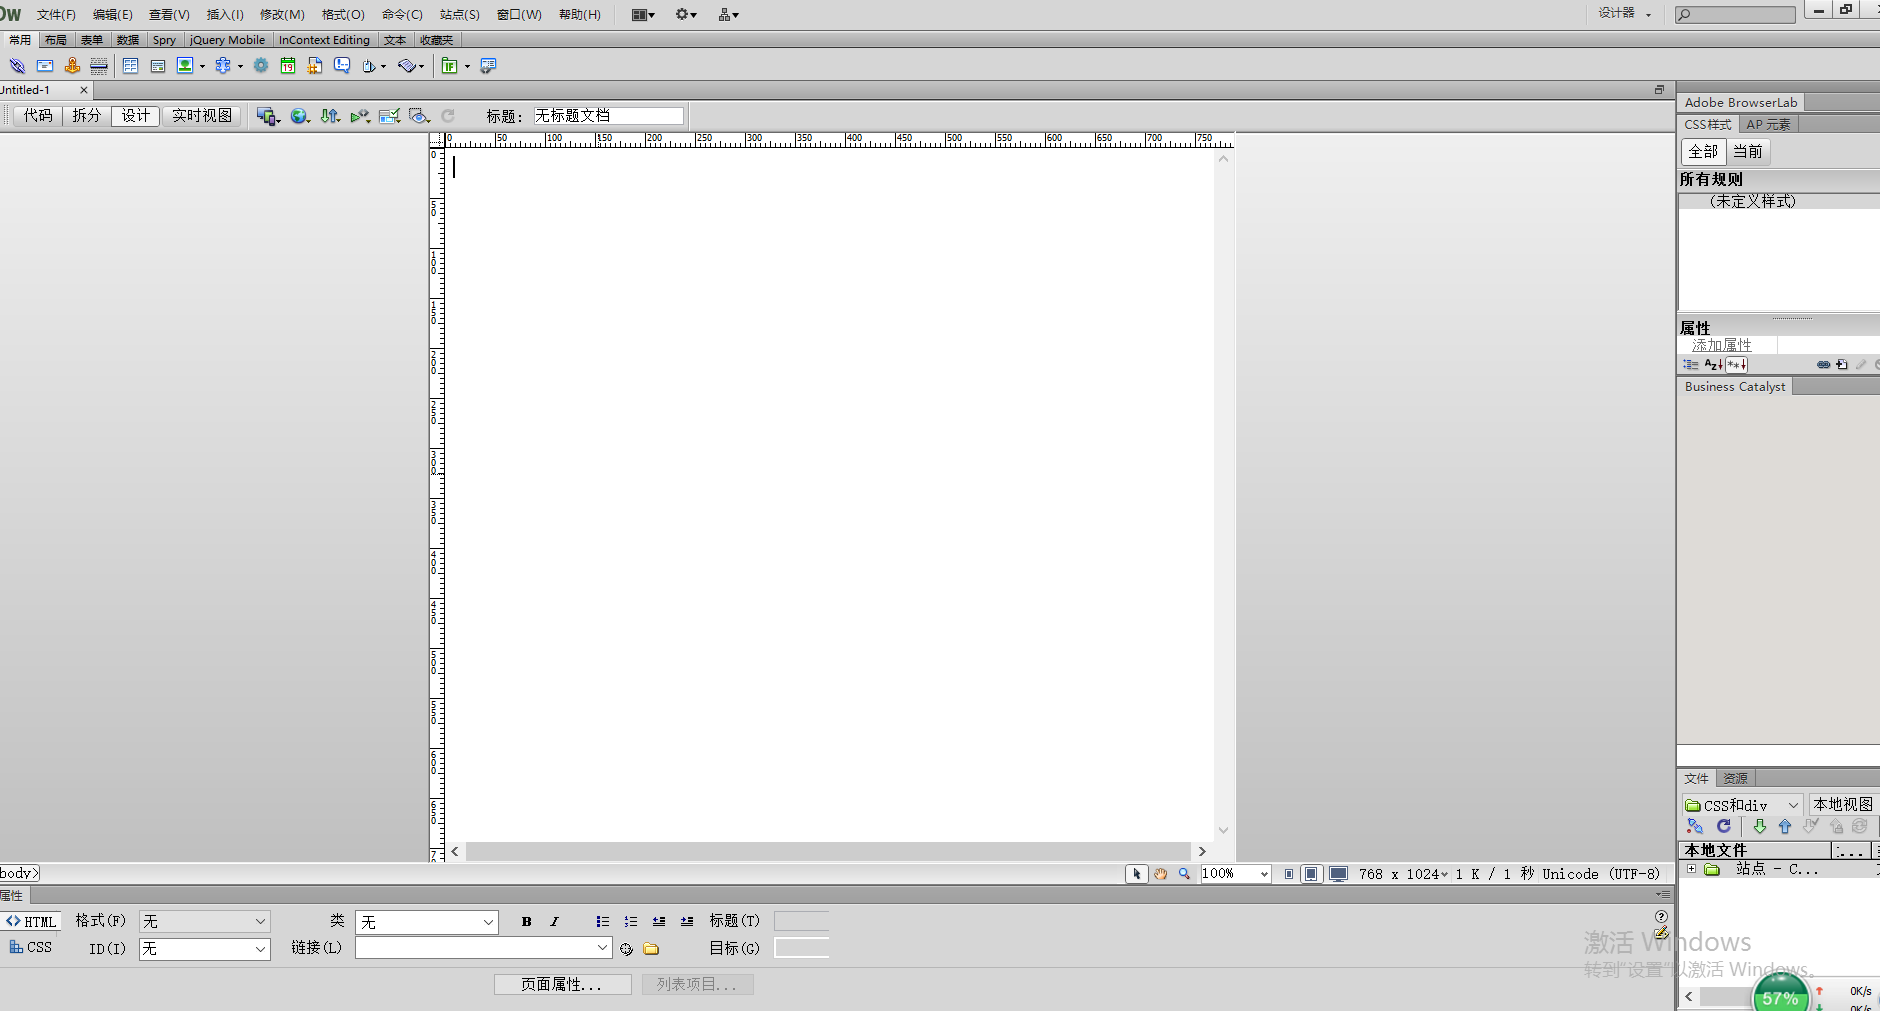Screen dimensions: 1880x1011
Task: Switch to Design view
Action: [136, 116]
